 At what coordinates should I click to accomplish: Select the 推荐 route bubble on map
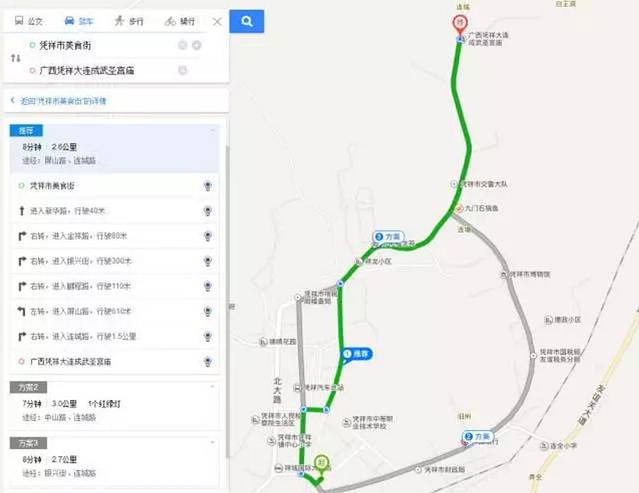point(357,354)
